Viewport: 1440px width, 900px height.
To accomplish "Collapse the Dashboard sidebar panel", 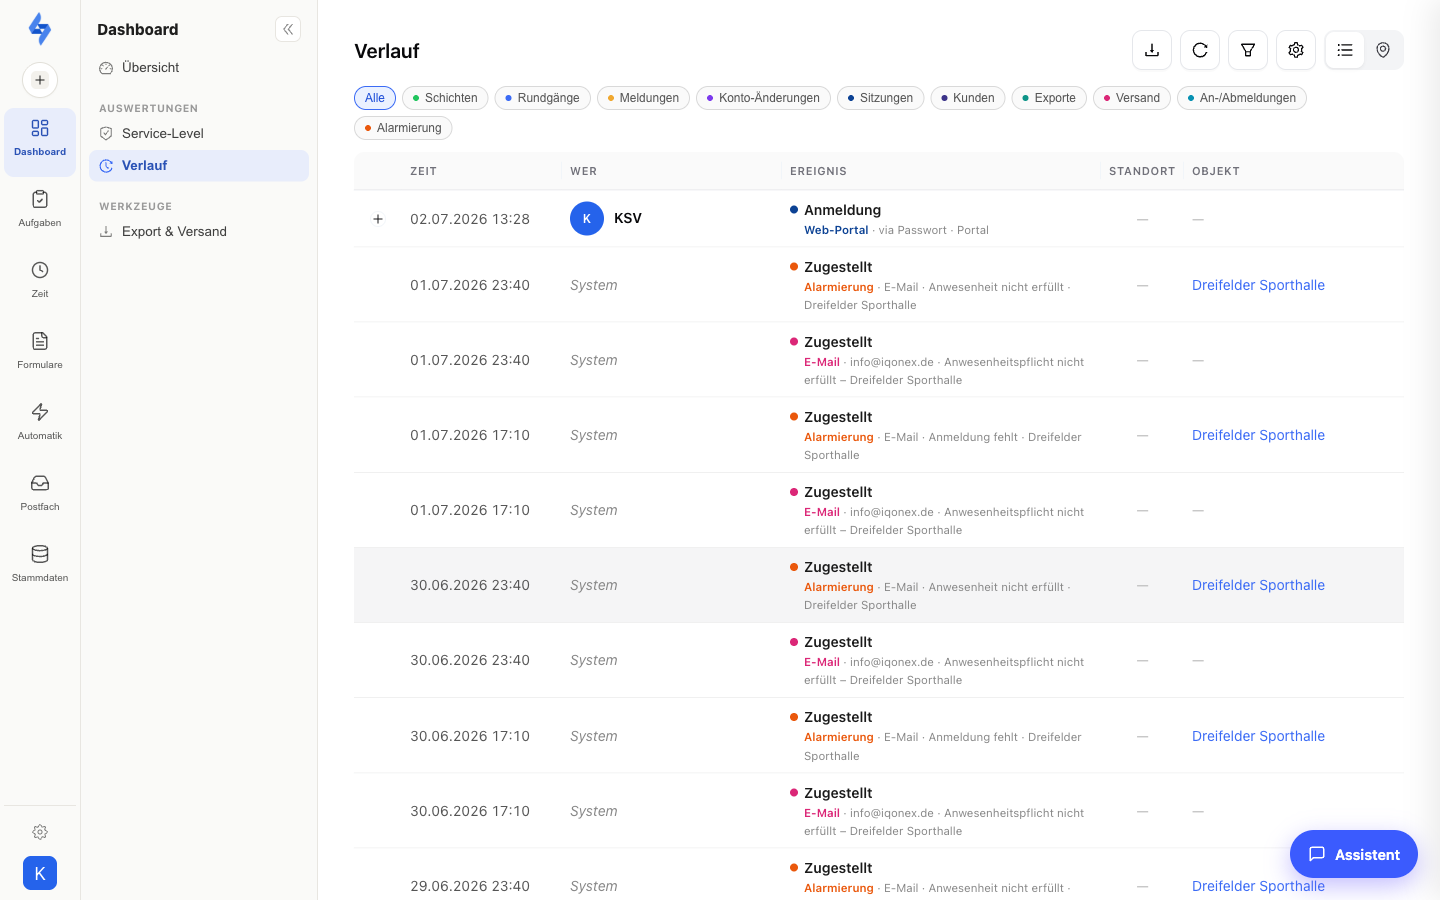I will point(288,29).
